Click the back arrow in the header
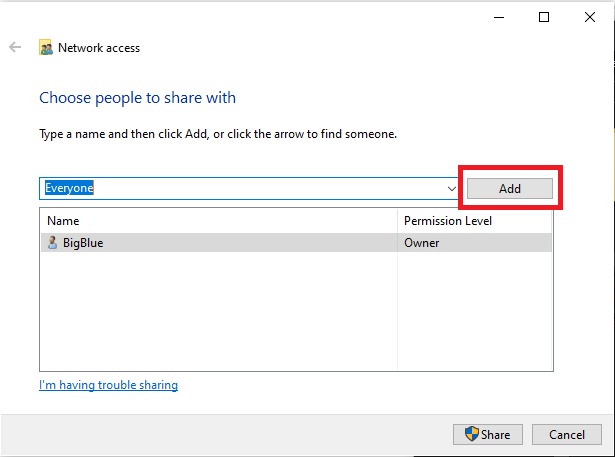This screenshot has height=457, width=615. [x=15, y=47]
